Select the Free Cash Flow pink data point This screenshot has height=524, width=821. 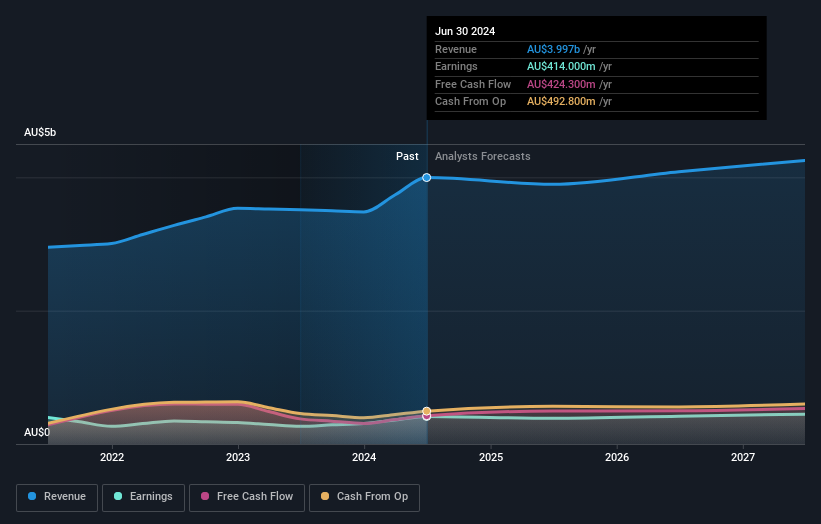[x=427, y=417]
